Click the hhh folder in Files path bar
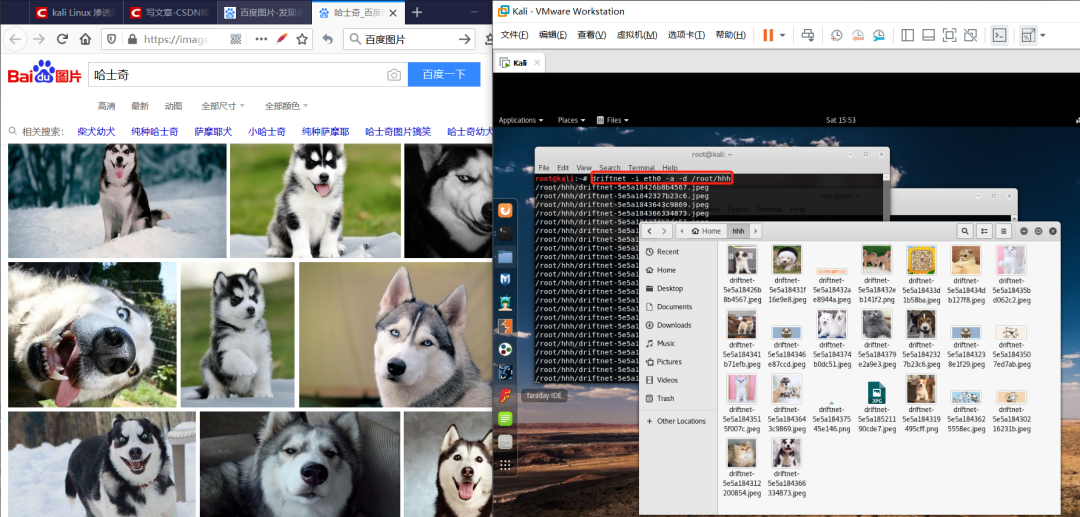The height and width of the screenshot is (517, 1080). [x=738, y=231]
